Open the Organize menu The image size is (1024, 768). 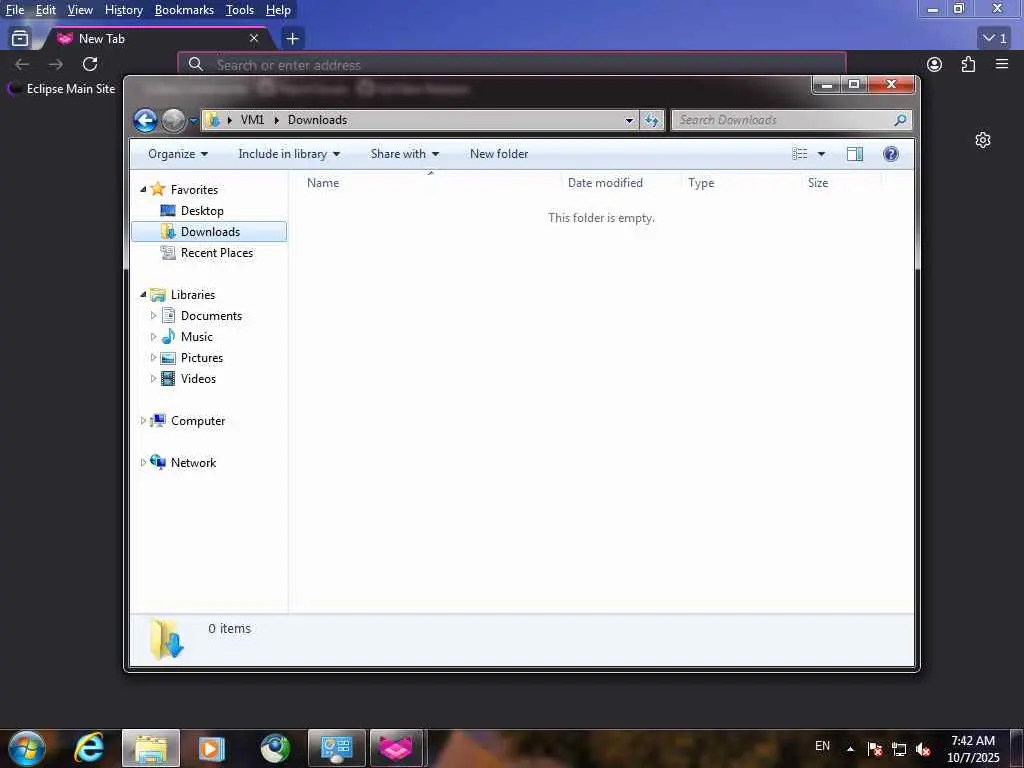click(178, 154)
